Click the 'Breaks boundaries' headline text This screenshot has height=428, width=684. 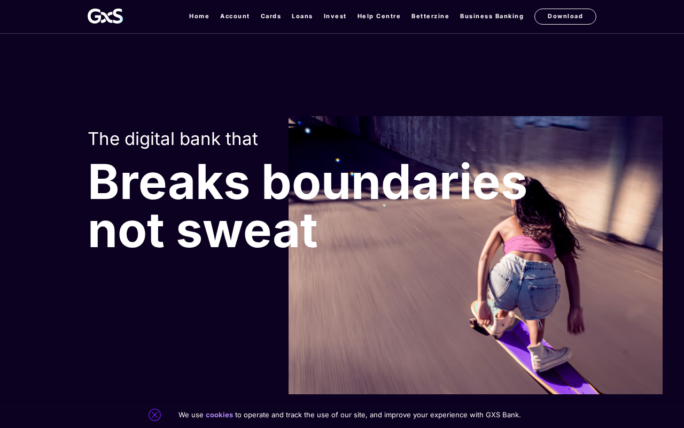(308, 182)
